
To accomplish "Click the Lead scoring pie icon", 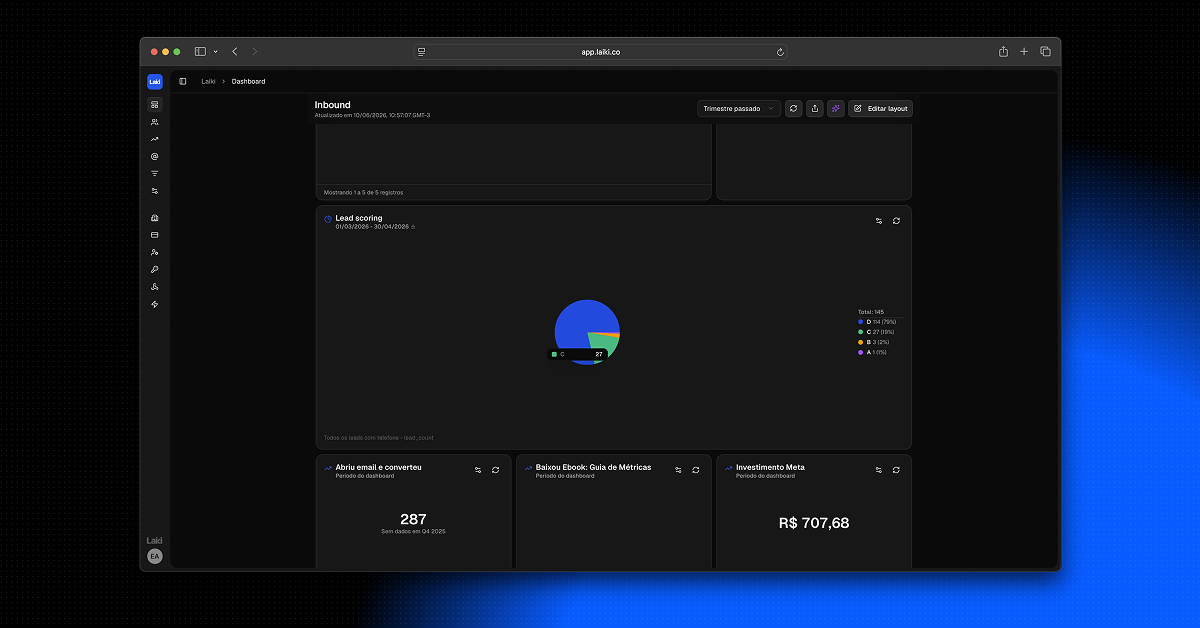I will [x=328, y=218].
